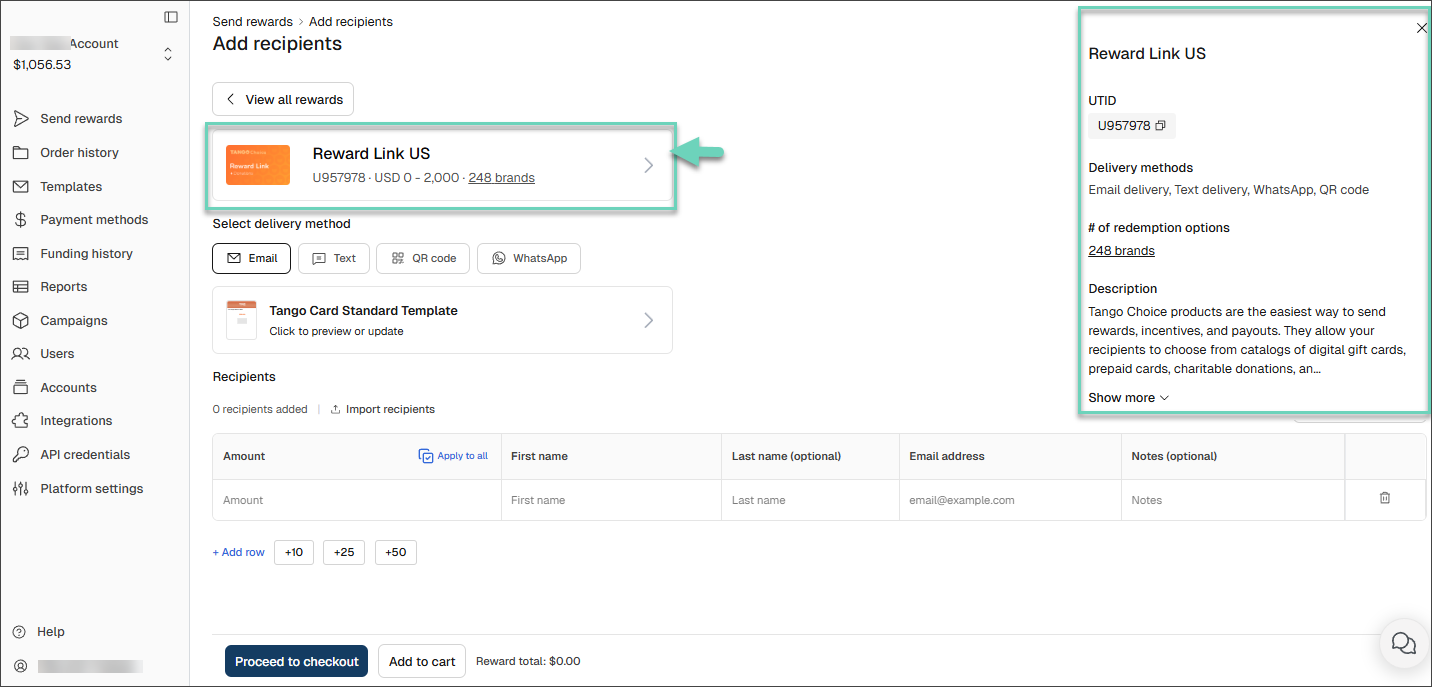The height and width of the screenshot is (687, 1432).
Task: Copy the UTID U957978 icon
Action: click(1160, 126)
